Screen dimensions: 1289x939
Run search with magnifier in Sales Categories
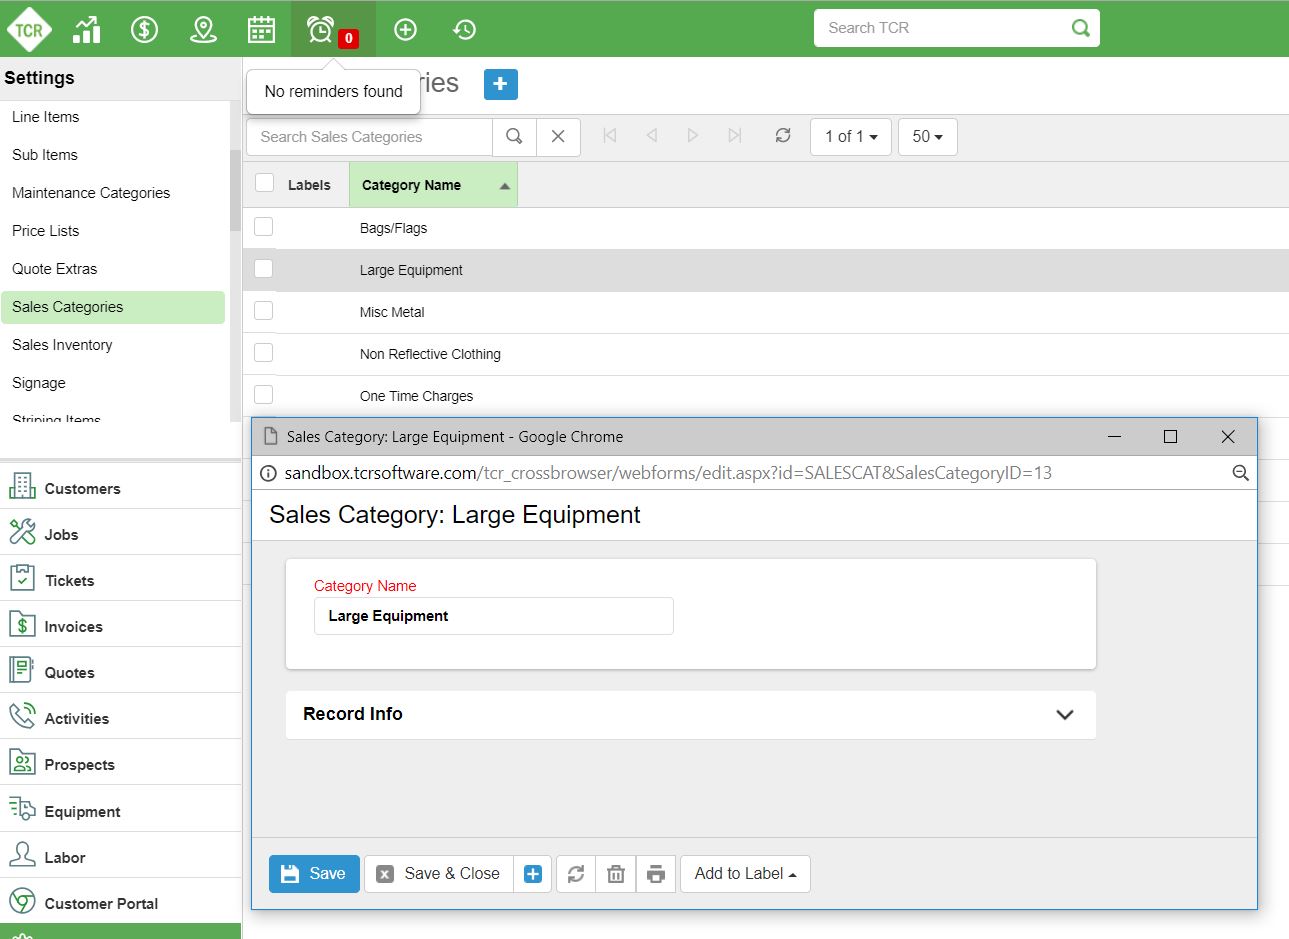(514, 137)
